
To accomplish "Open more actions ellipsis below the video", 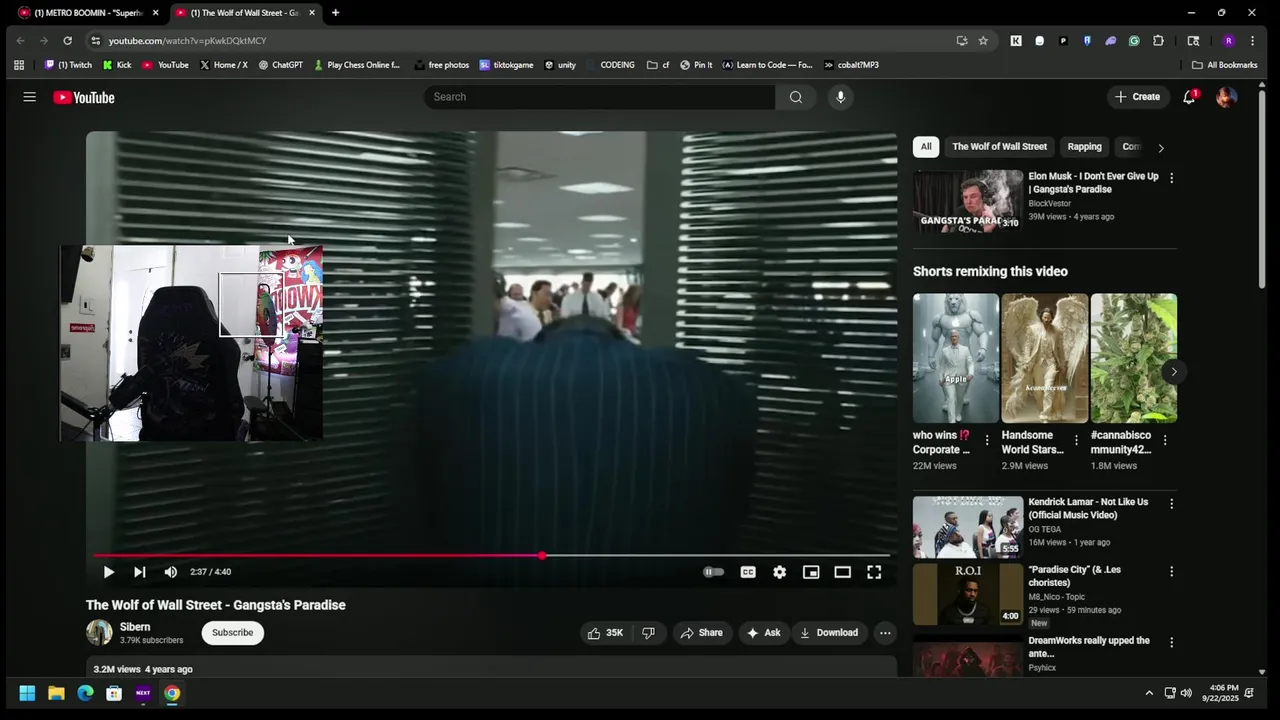I will point(885,633).
